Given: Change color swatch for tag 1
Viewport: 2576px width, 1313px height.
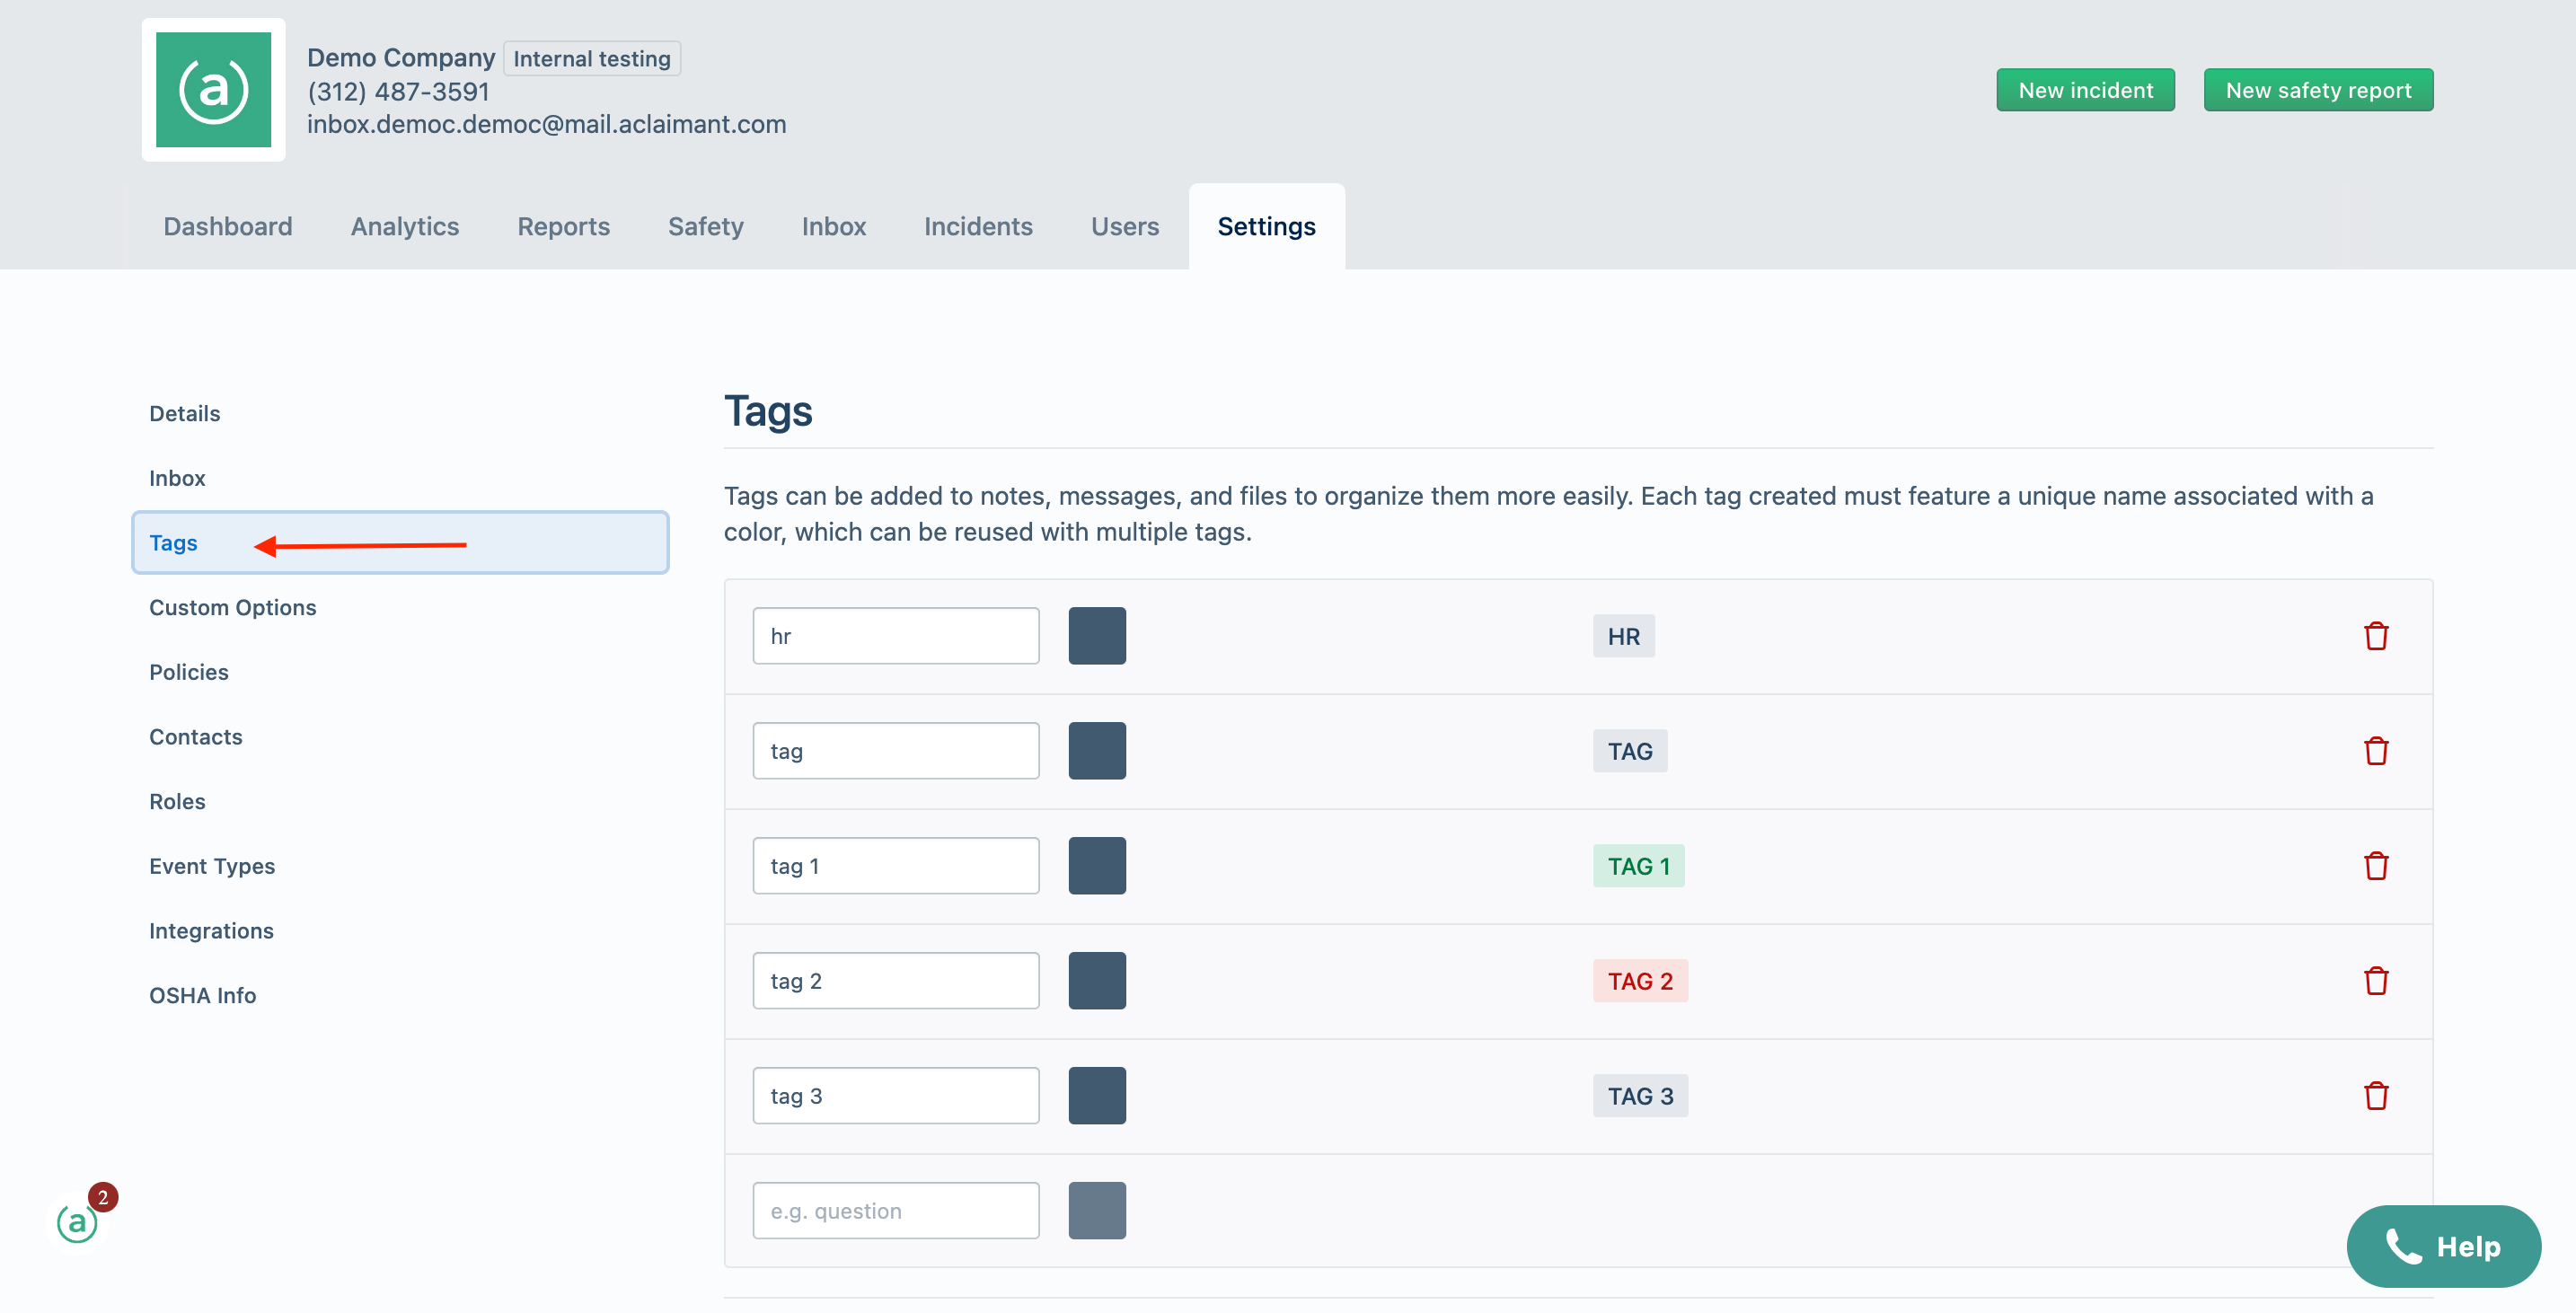Looking at the screenshot, I should click(1097, 866).
